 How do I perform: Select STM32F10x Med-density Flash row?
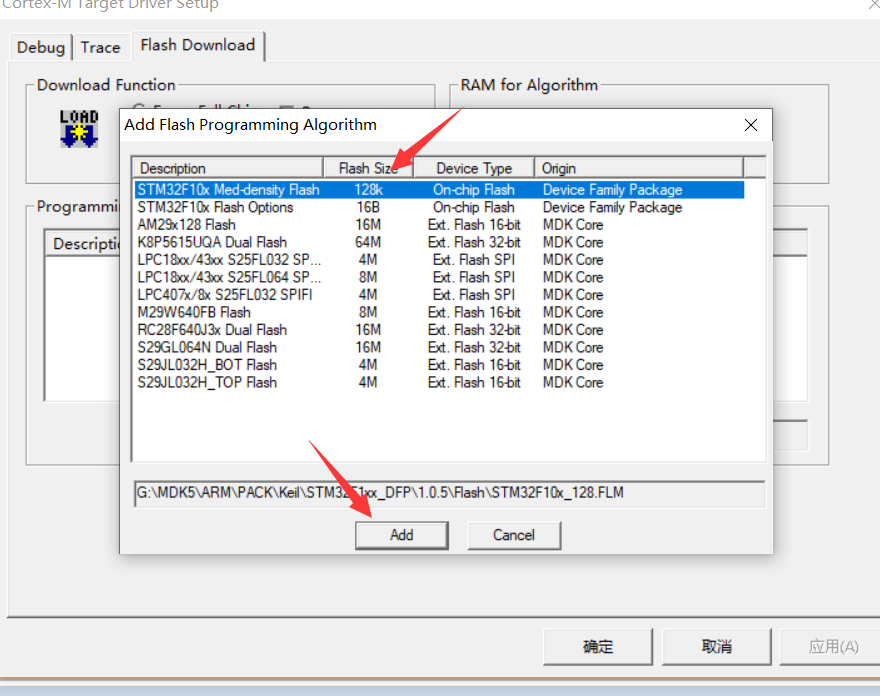click(x=439, y=190)
